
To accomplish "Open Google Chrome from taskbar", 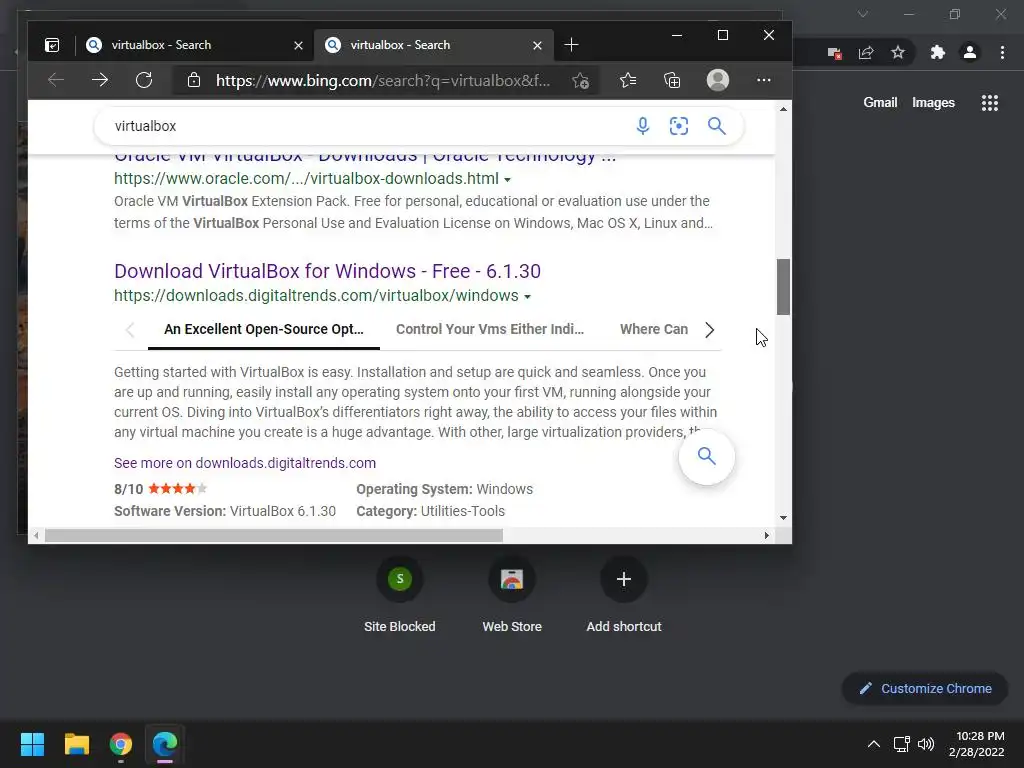I will click(121, 744).
